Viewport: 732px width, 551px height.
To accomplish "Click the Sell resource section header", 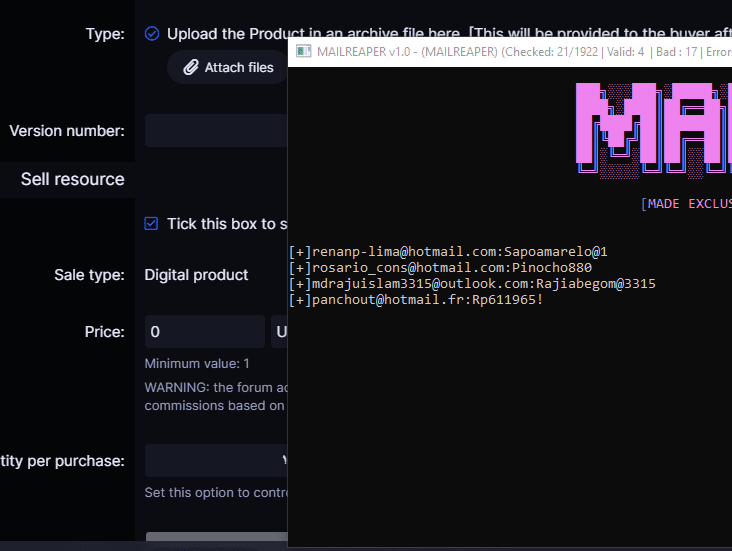I will (73, 180).
